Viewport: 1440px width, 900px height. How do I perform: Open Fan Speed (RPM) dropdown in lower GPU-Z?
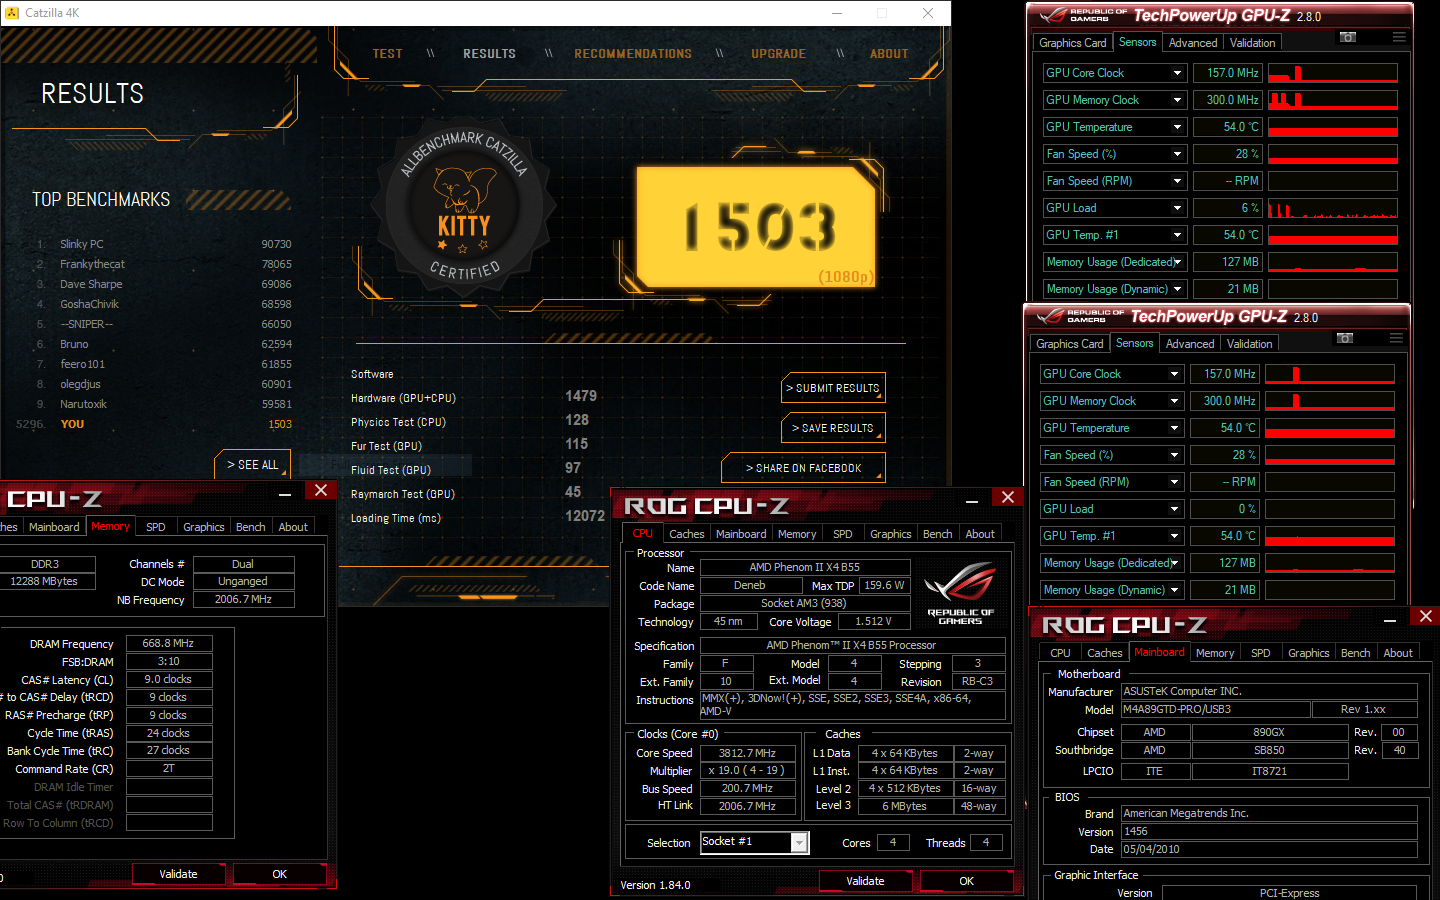1174,482
